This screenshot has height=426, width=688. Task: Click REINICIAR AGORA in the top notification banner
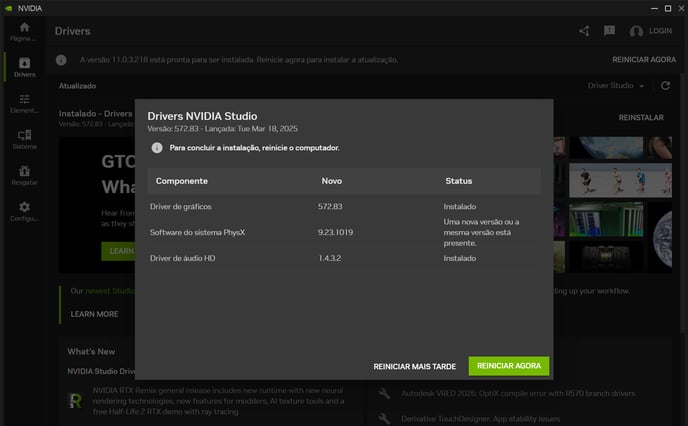coord(644,60)
